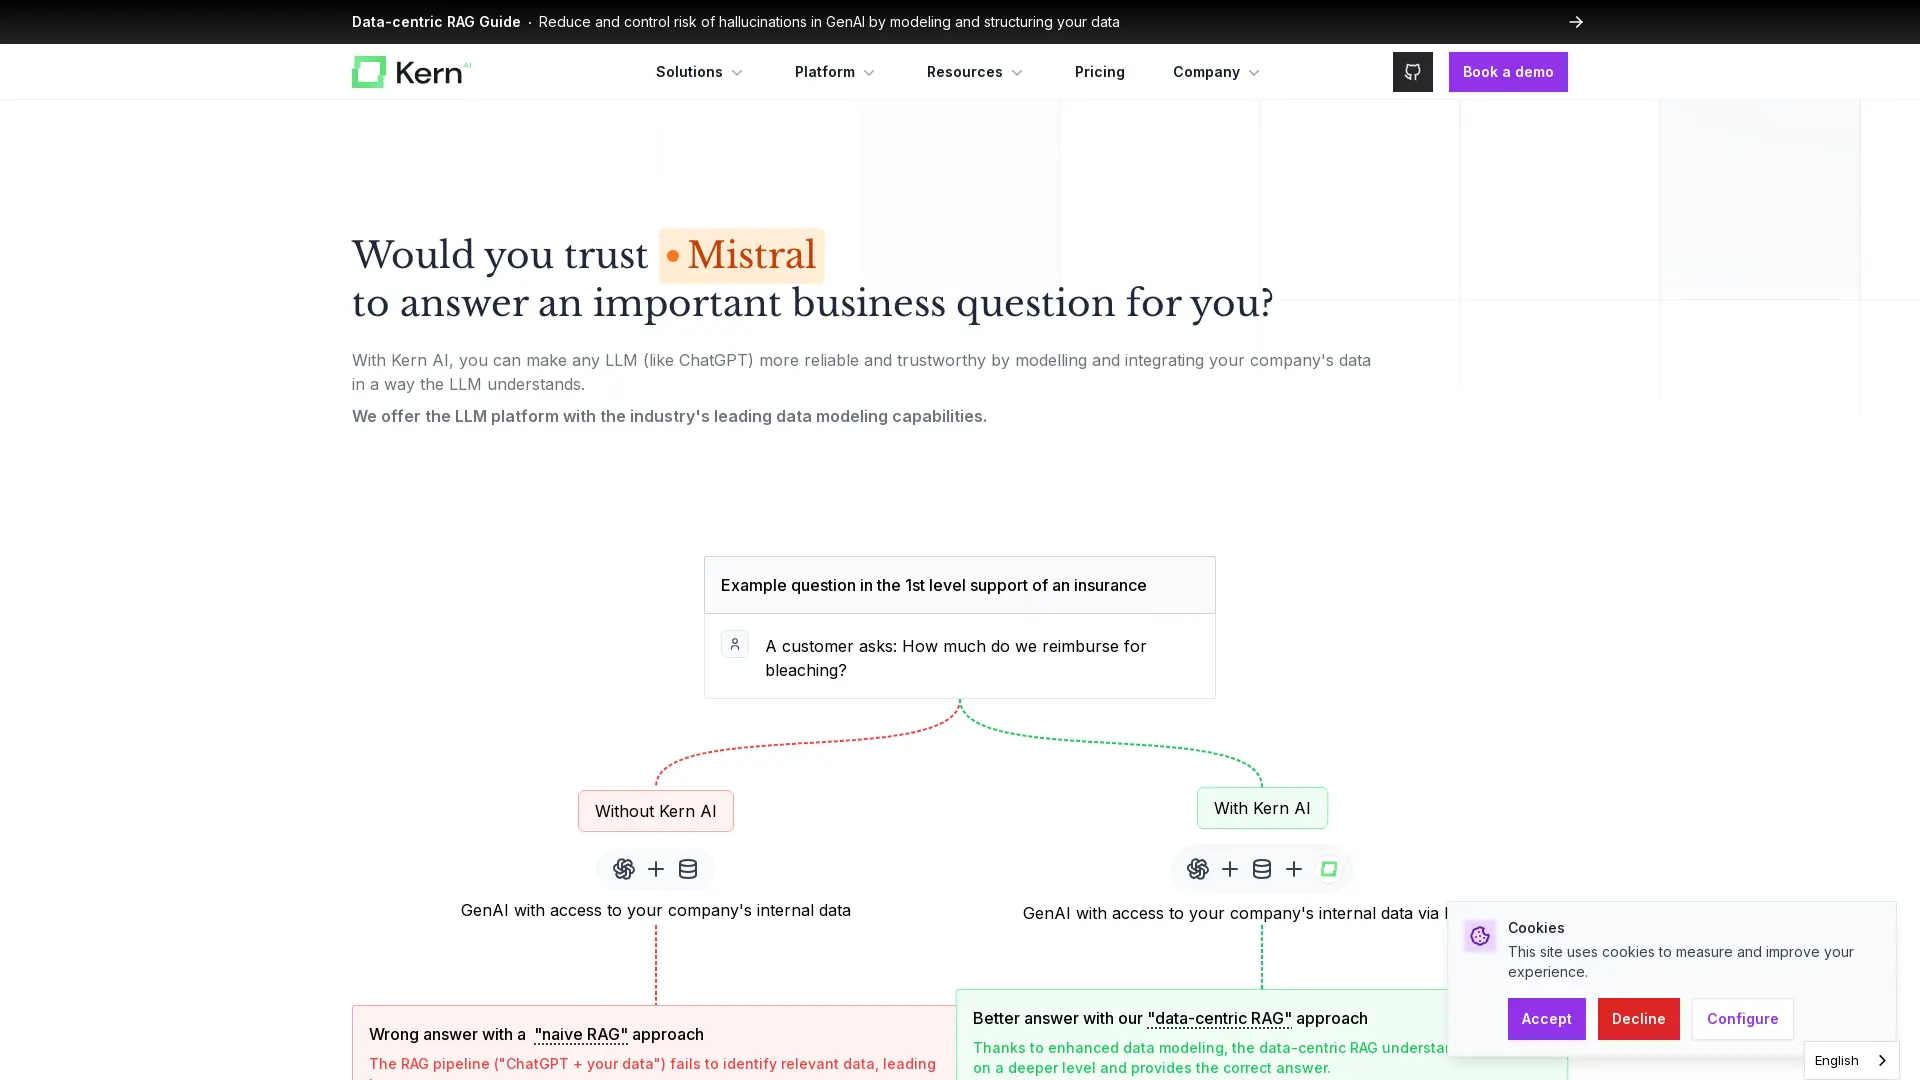Expand the Company menu

coord(1214,71)
